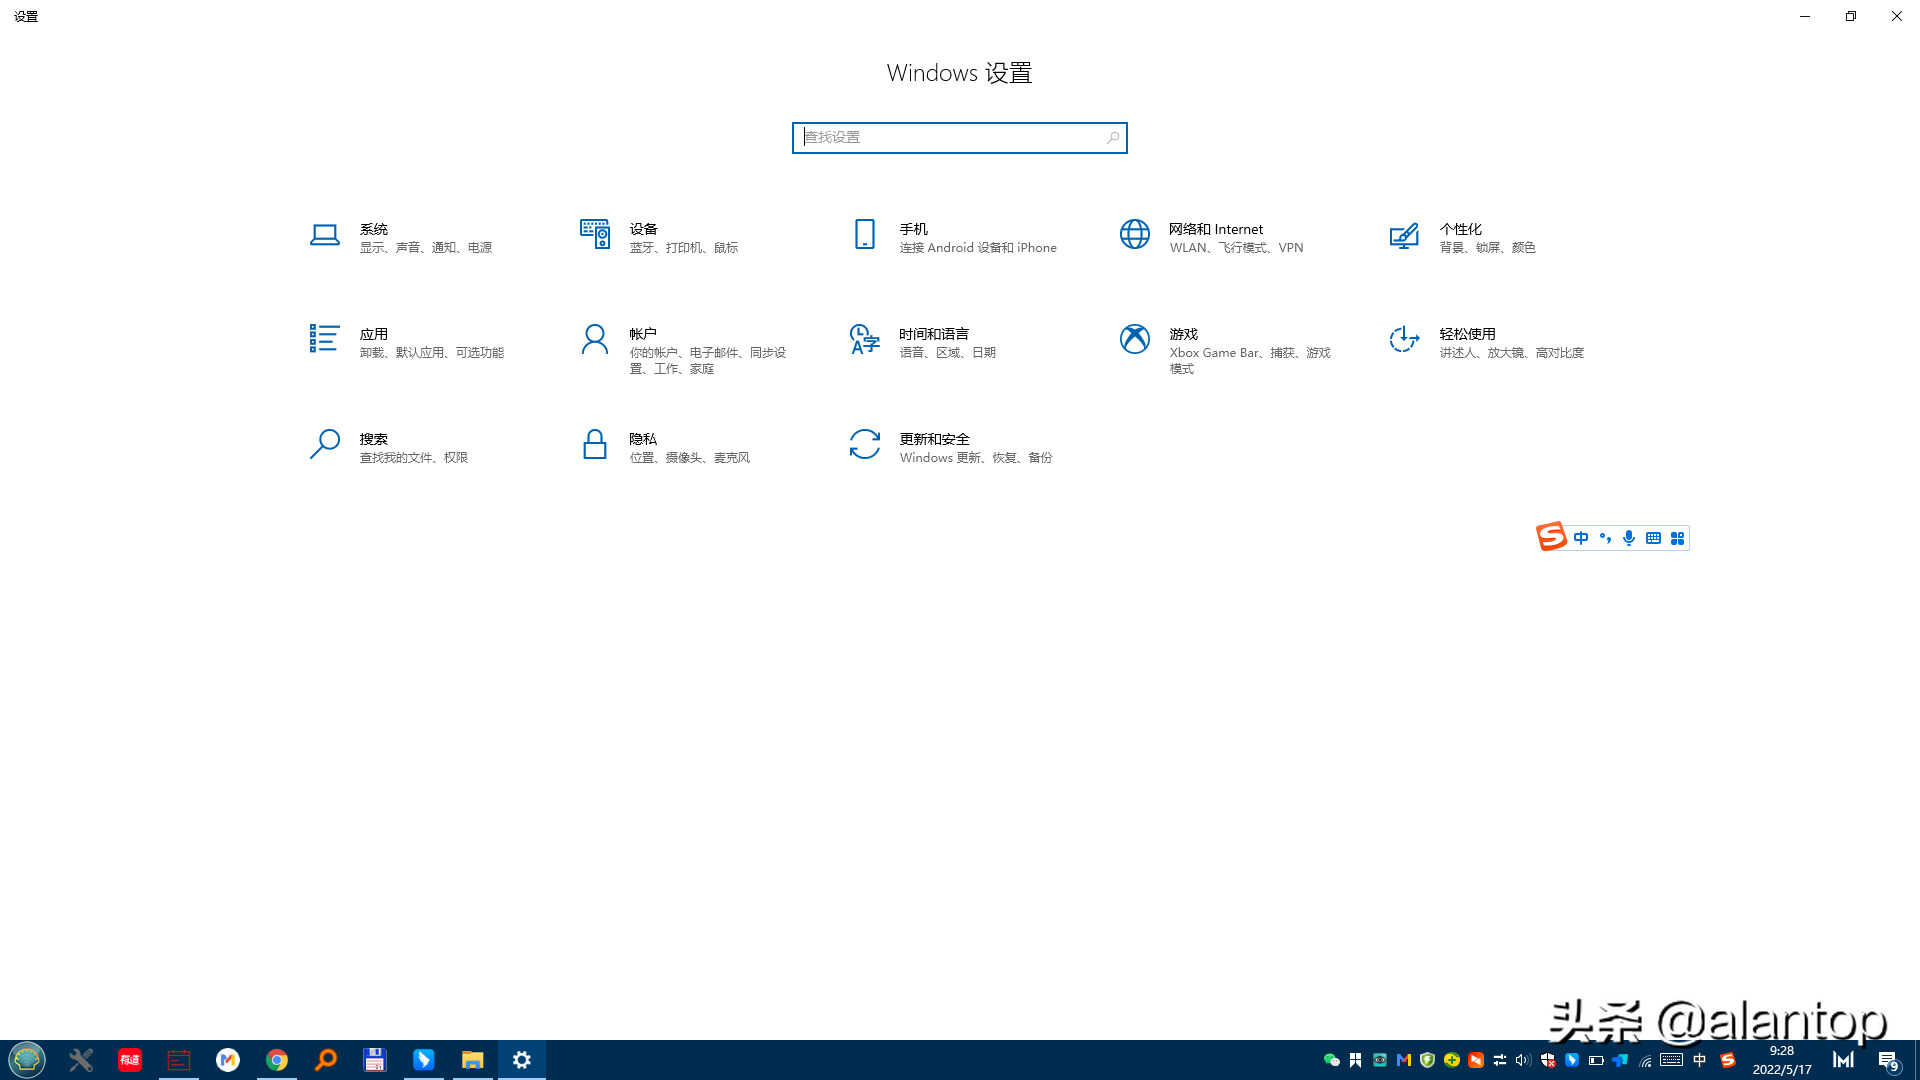This screenshot has height=1080, width=1920.
Task: Open the Start menu shell icon on the taskbar
Action: pyautogui.click(x=27, y=1059)
